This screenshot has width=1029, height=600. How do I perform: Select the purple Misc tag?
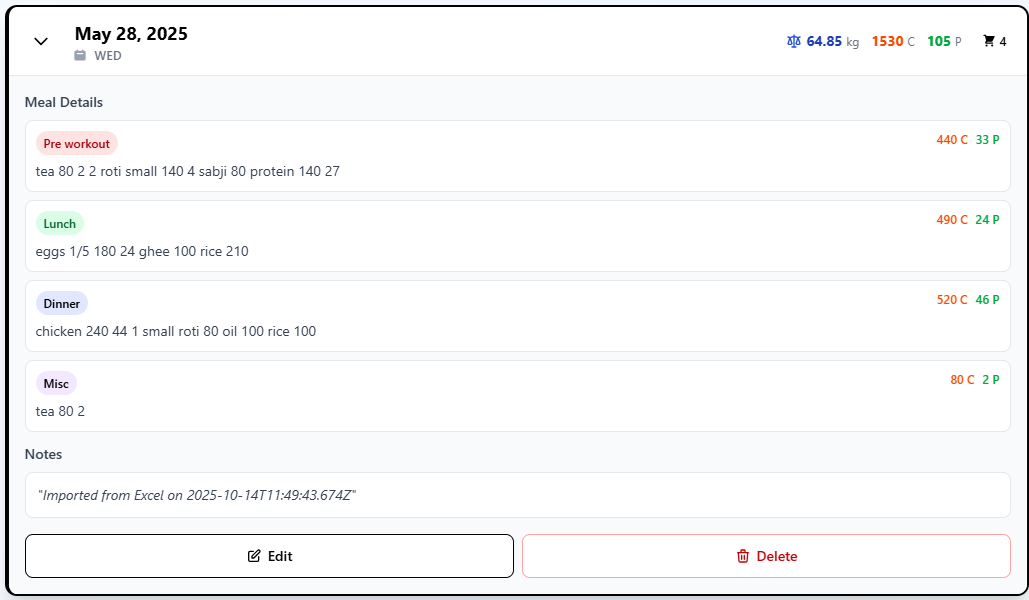[x=56, y=383]
